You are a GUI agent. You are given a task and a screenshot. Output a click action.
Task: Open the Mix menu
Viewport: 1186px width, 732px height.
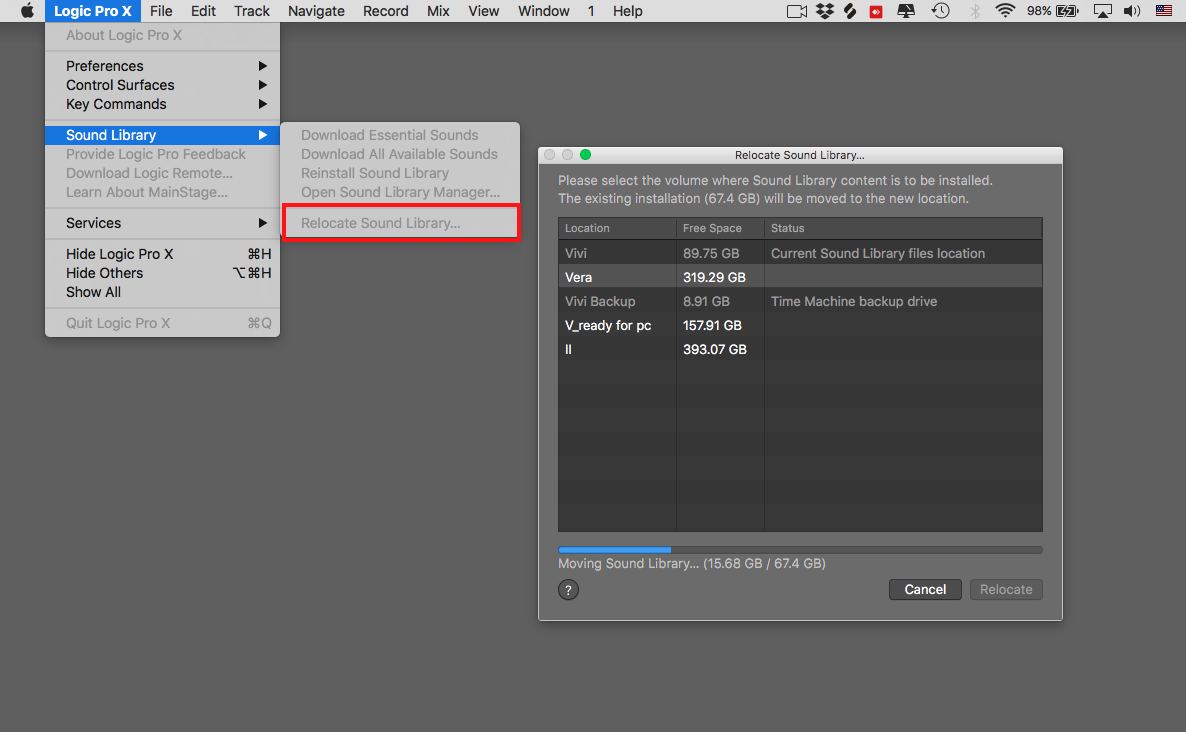click(x=438, y=11)
